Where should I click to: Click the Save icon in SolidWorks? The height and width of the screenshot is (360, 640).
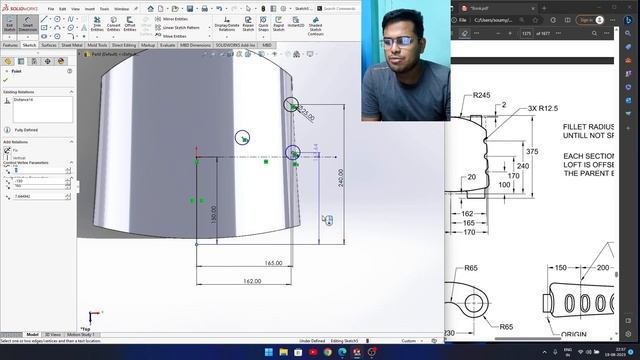pos(190,9)
